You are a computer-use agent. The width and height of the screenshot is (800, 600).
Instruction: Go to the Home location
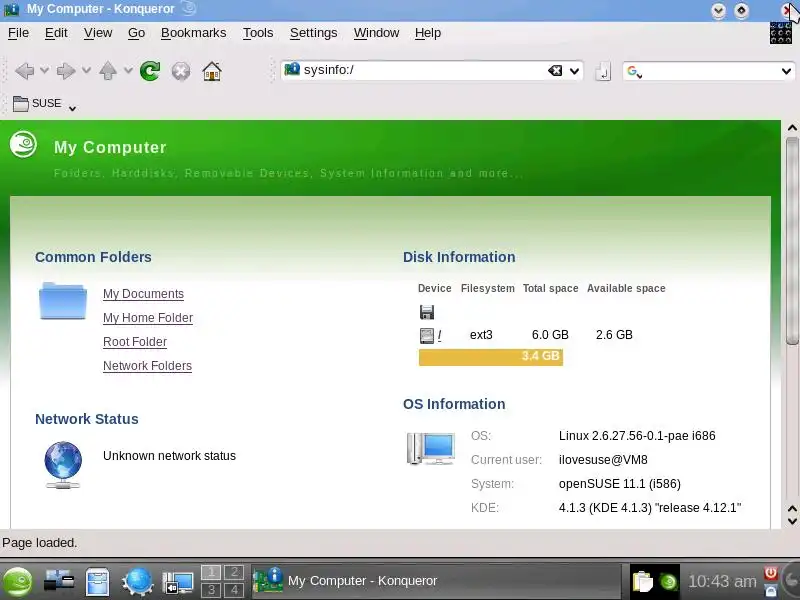click(x=212, y=71)
